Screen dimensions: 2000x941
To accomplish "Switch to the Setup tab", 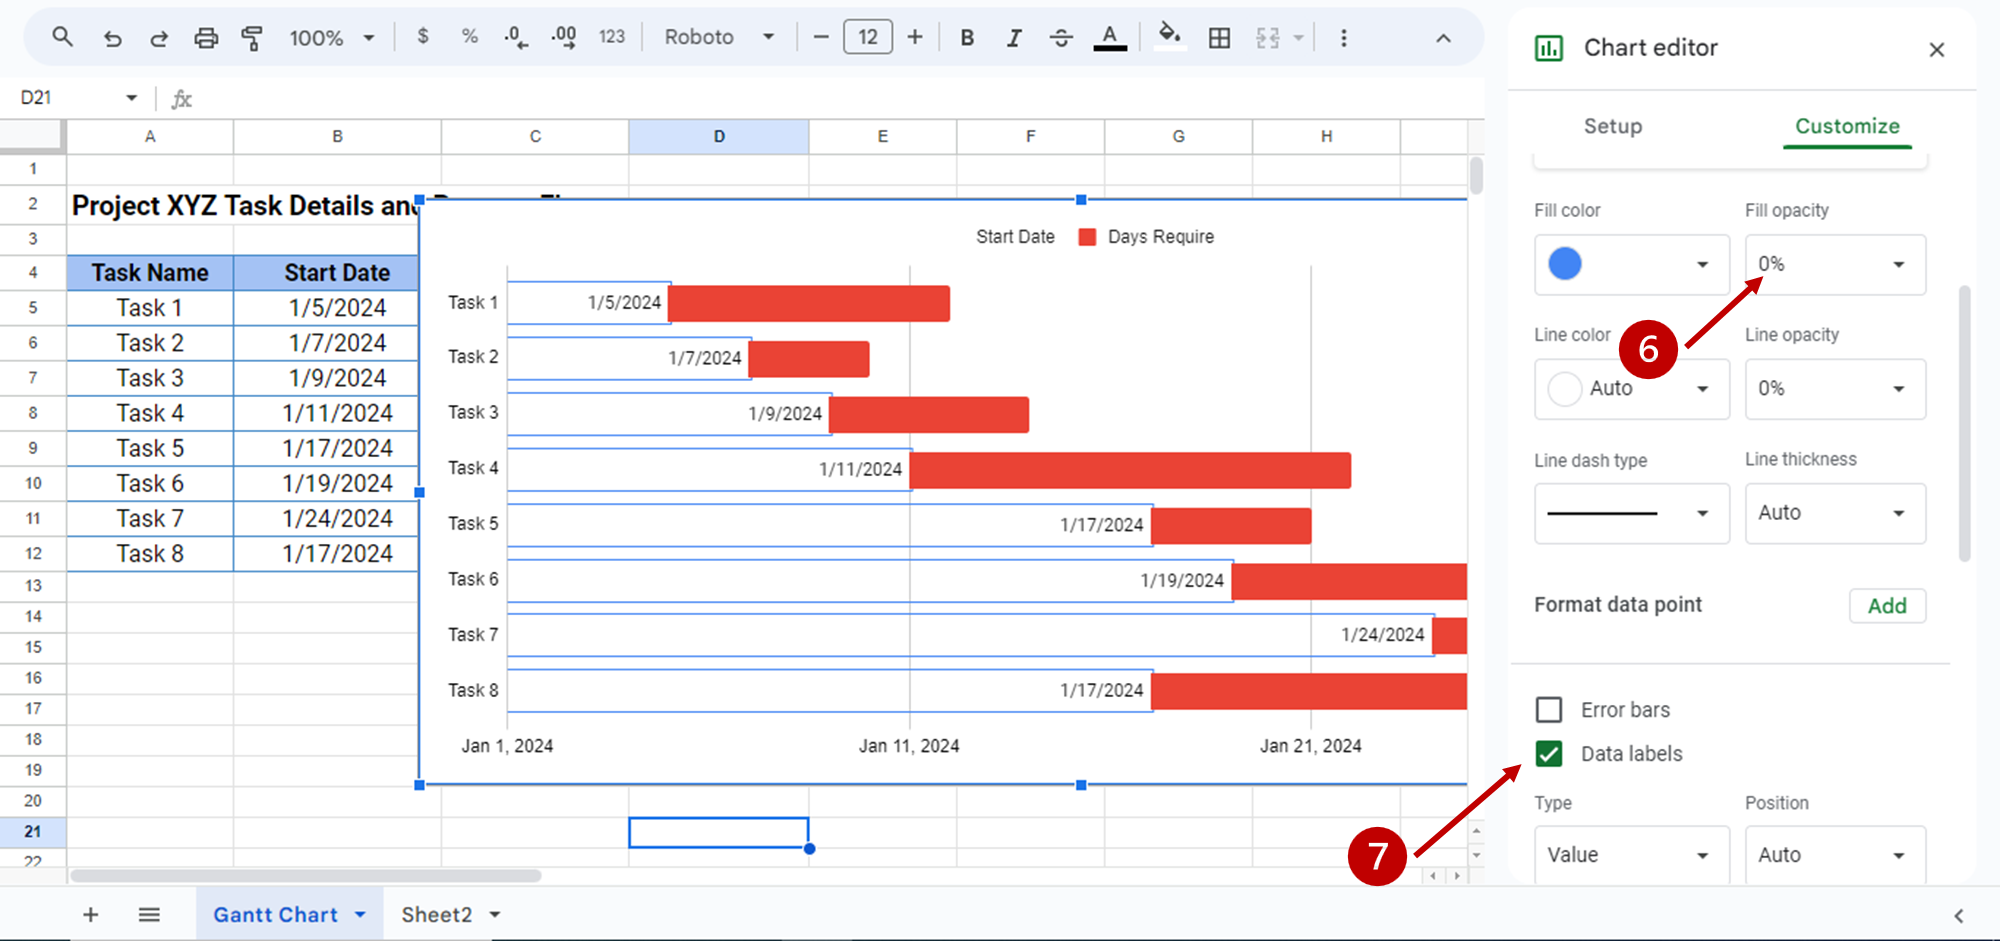I will click(1612, 126).
